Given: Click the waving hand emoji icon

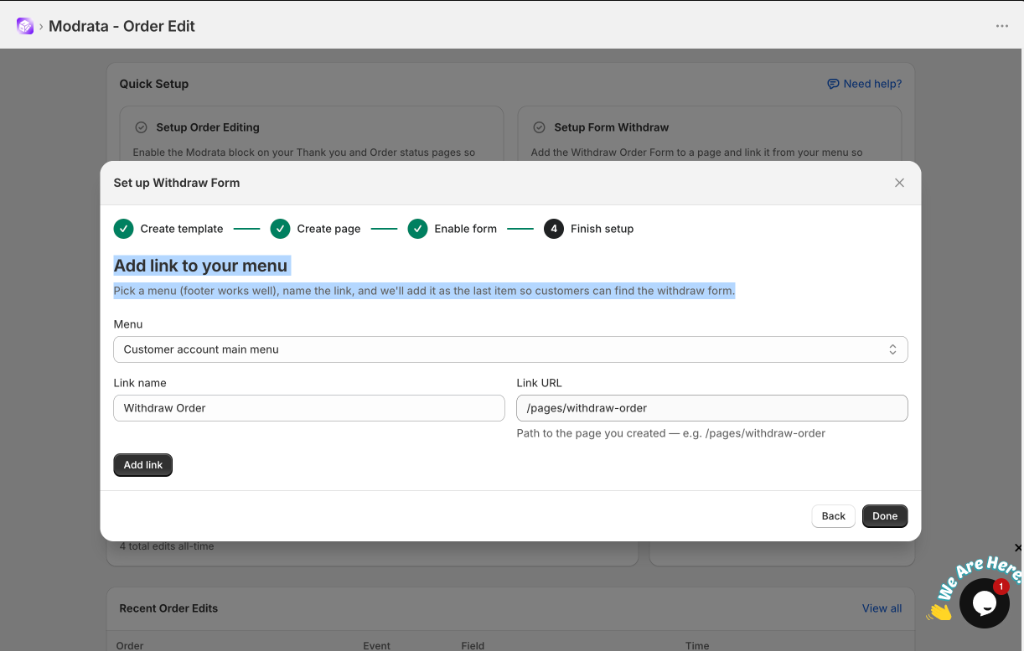Looking at the screenshot, I should [939, 611].
